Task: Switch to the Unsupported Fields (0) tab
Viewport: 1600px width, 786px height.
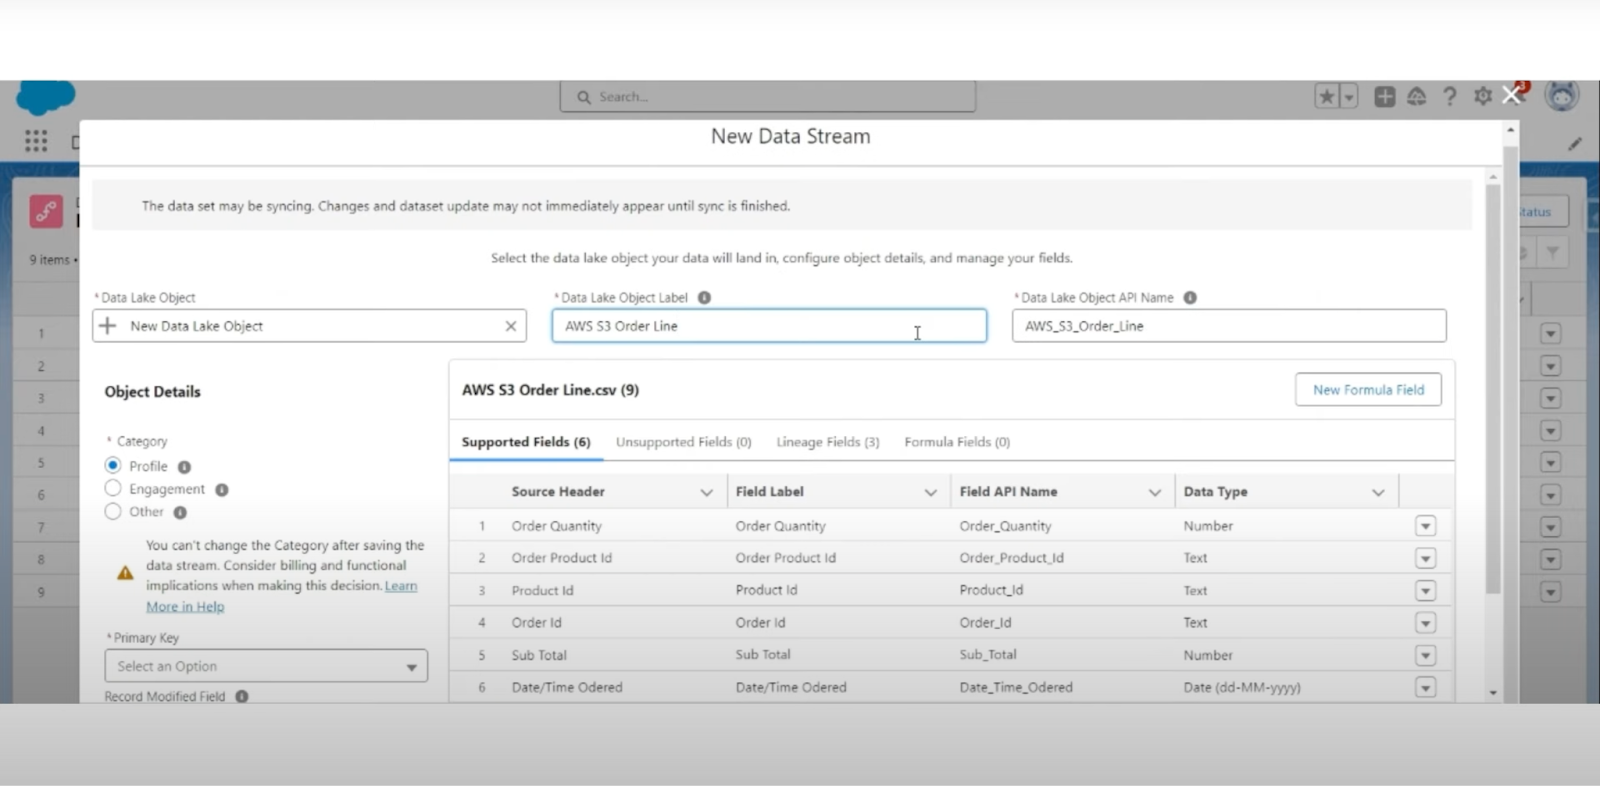Action: click(684, 442)
